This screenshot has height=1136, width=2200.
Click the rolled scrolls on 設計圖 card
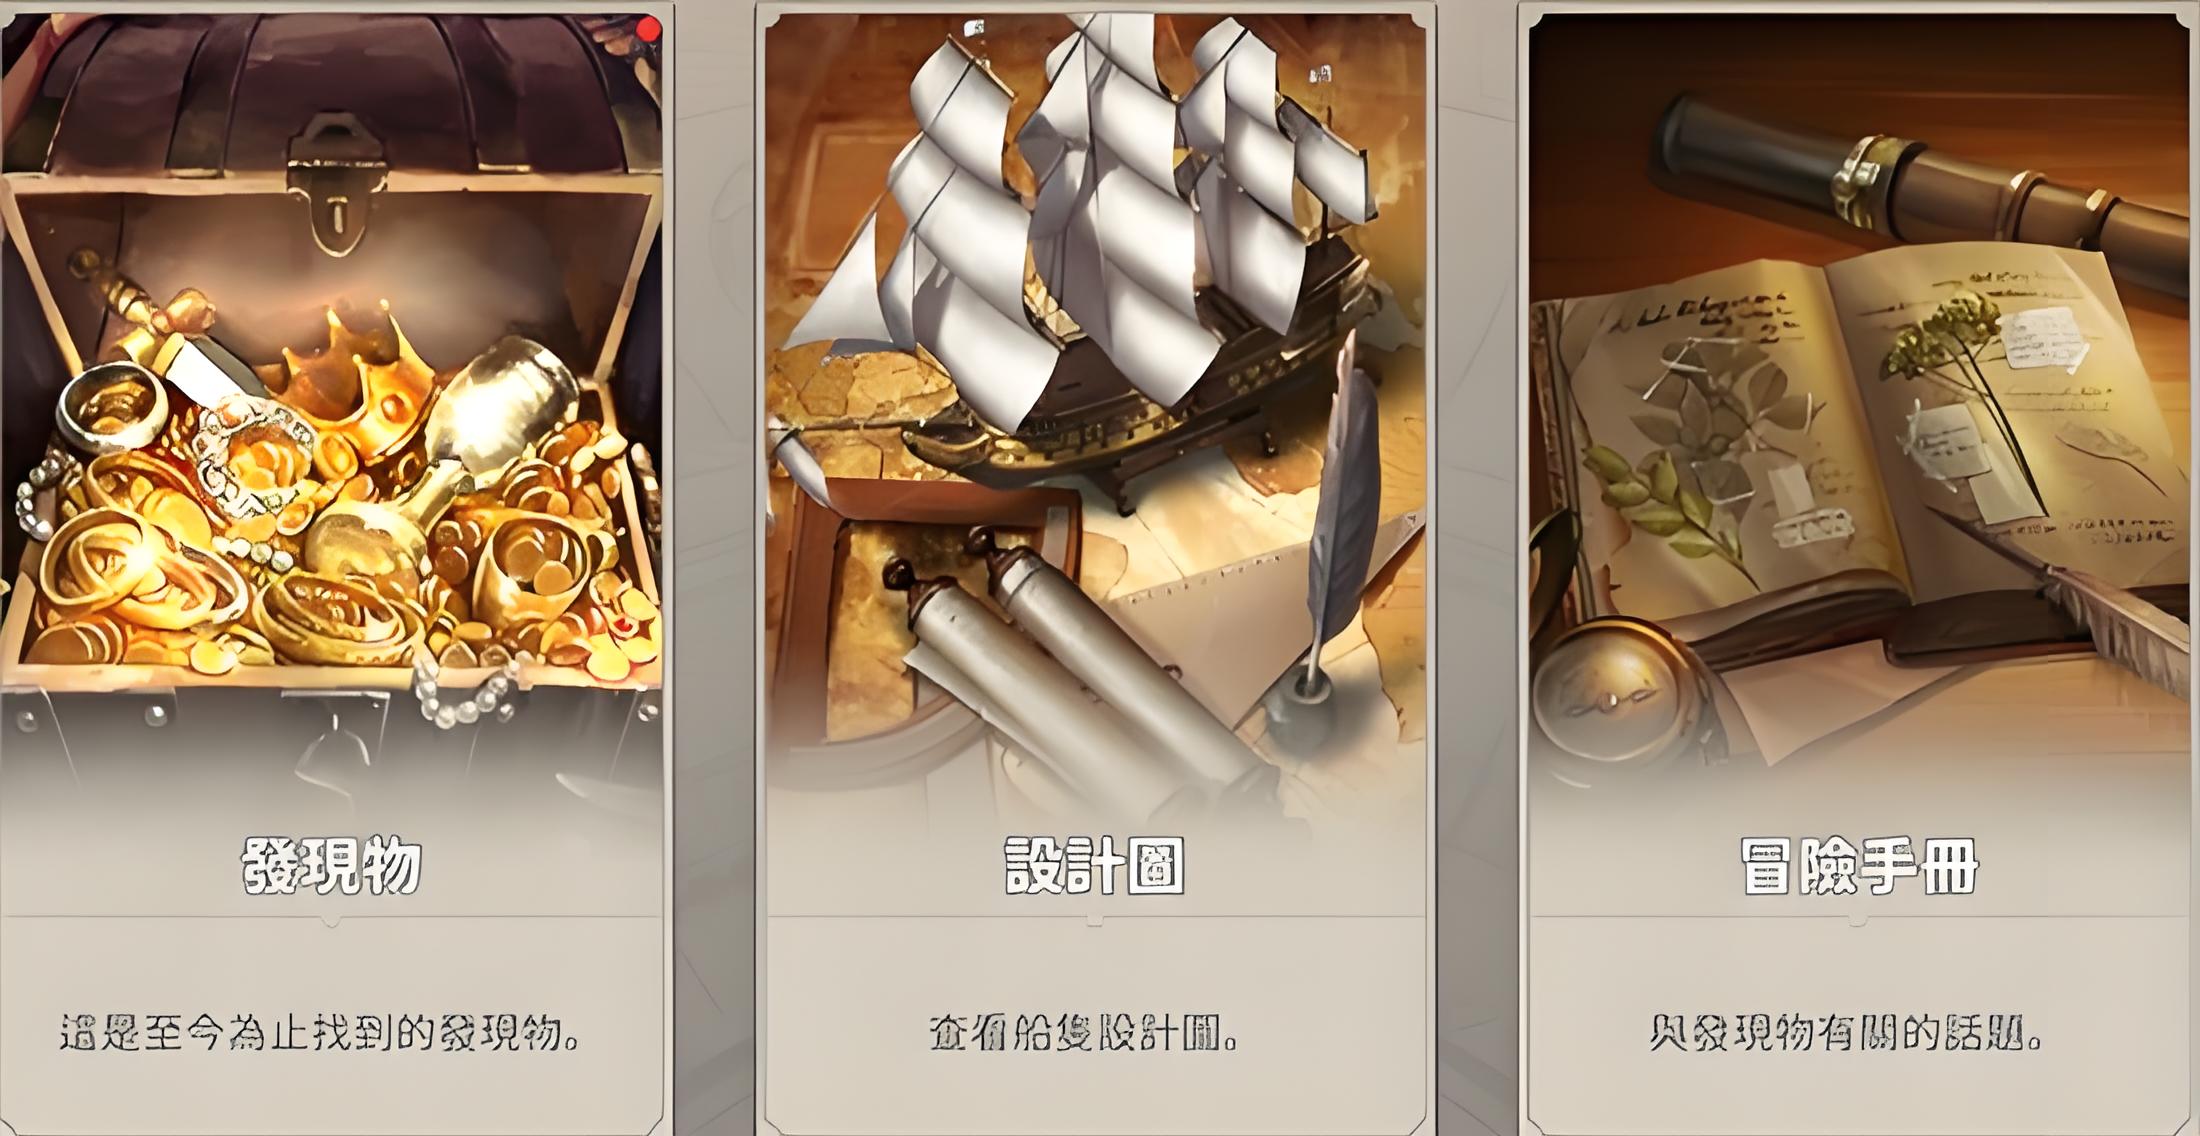pos(1050,670)
